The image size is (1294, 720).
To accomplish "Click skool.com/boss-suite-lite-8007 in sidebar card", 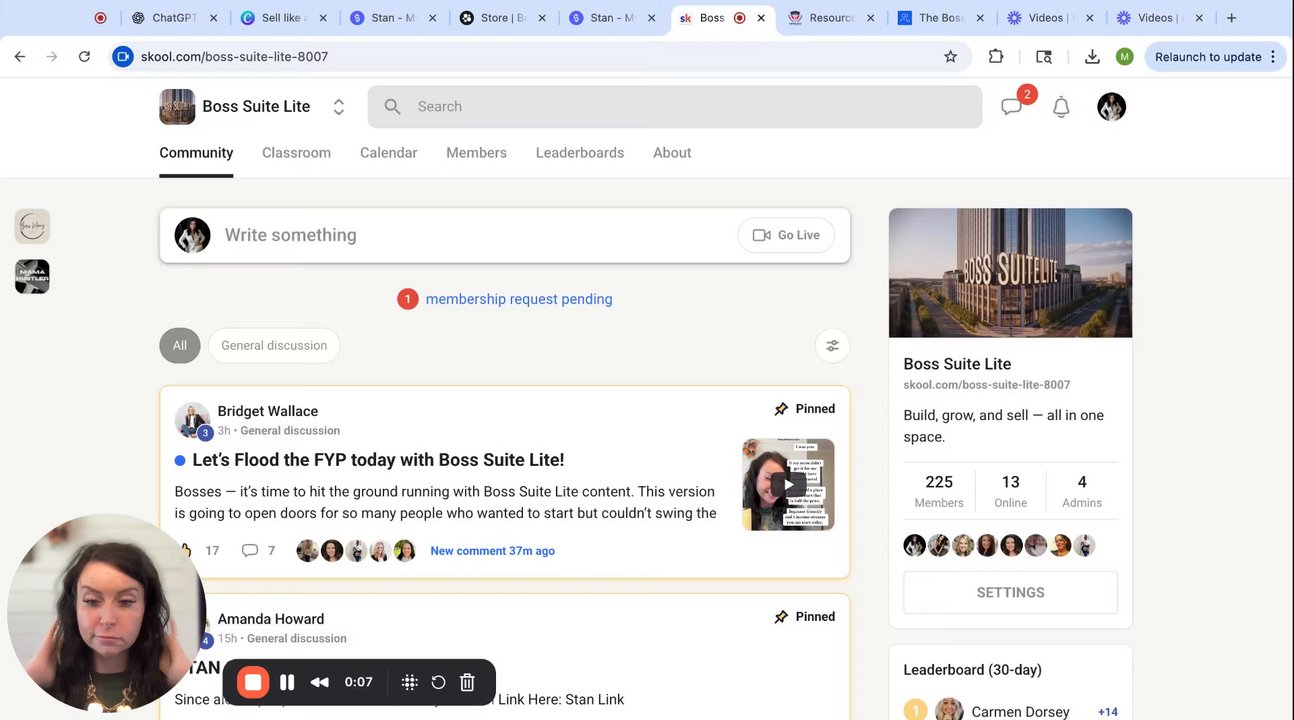I will click(987, 385).
